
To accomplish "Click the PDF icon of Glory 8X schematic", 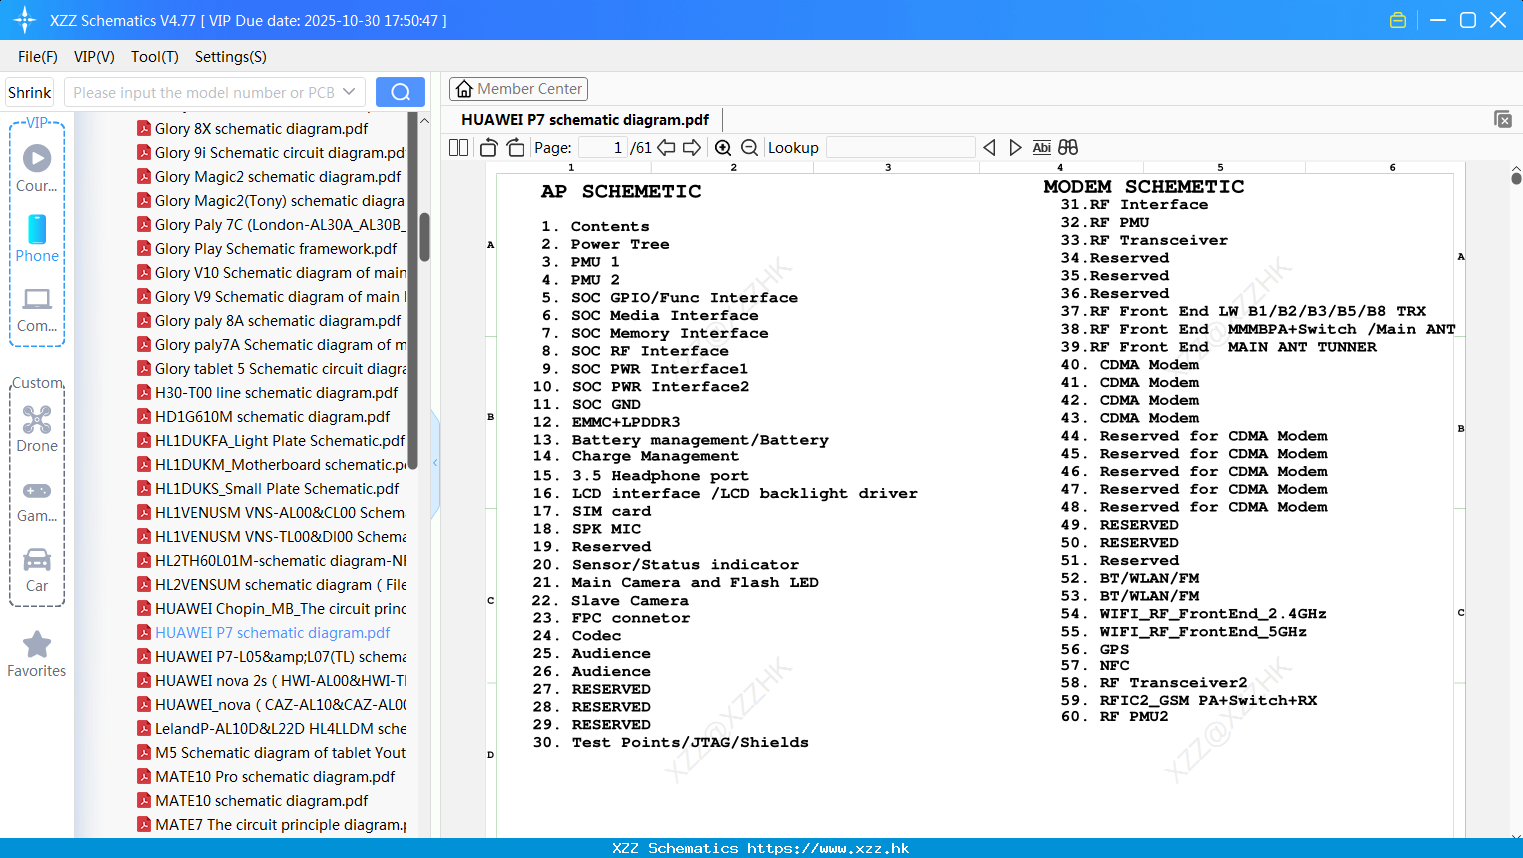I will 144,128.
